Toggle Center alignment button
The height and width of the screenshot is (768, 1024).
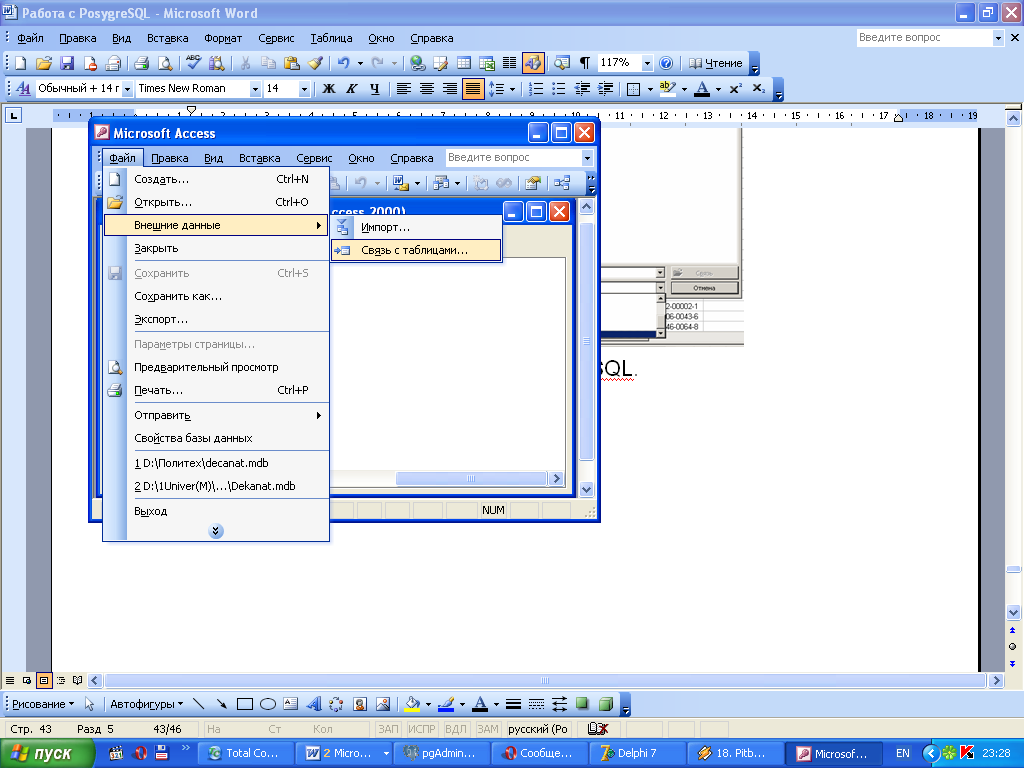tap(426, 89)
